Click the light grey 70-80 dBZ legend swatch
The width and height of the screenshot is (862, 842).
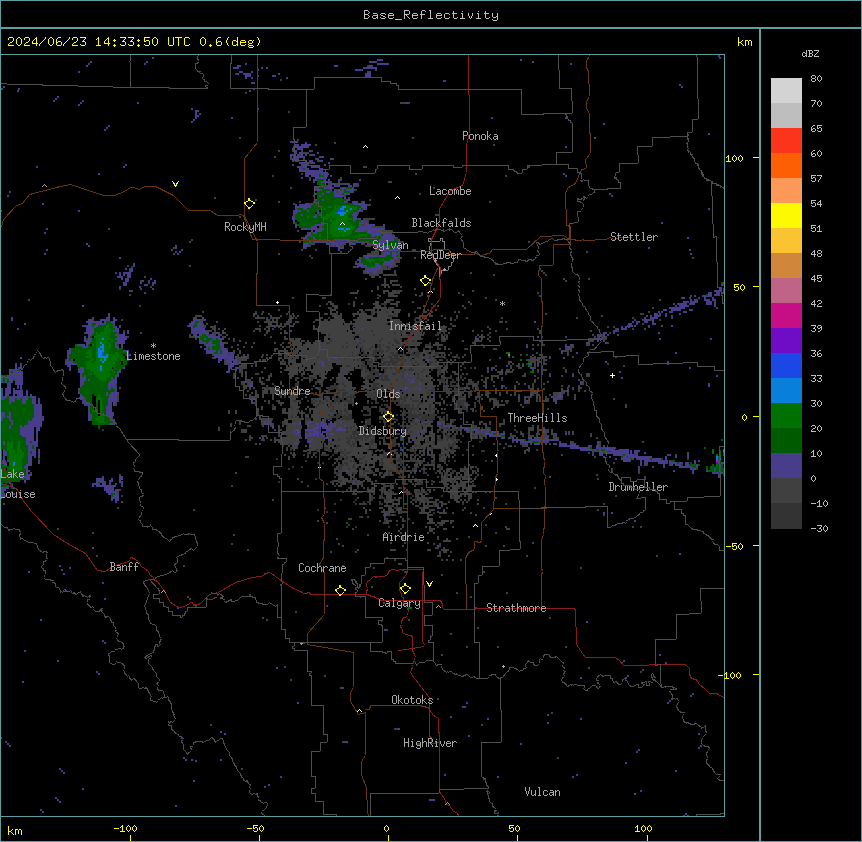786,91
